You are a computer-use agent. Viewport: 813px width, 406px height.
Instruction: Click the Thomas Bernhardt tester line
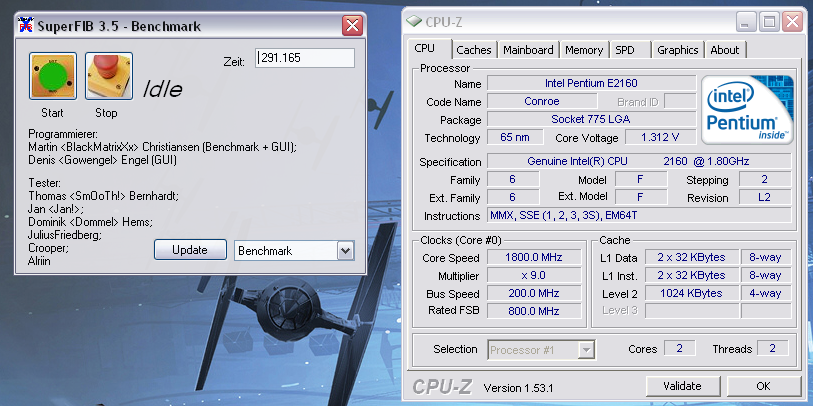pyautogui.click(x=103, y=197)
